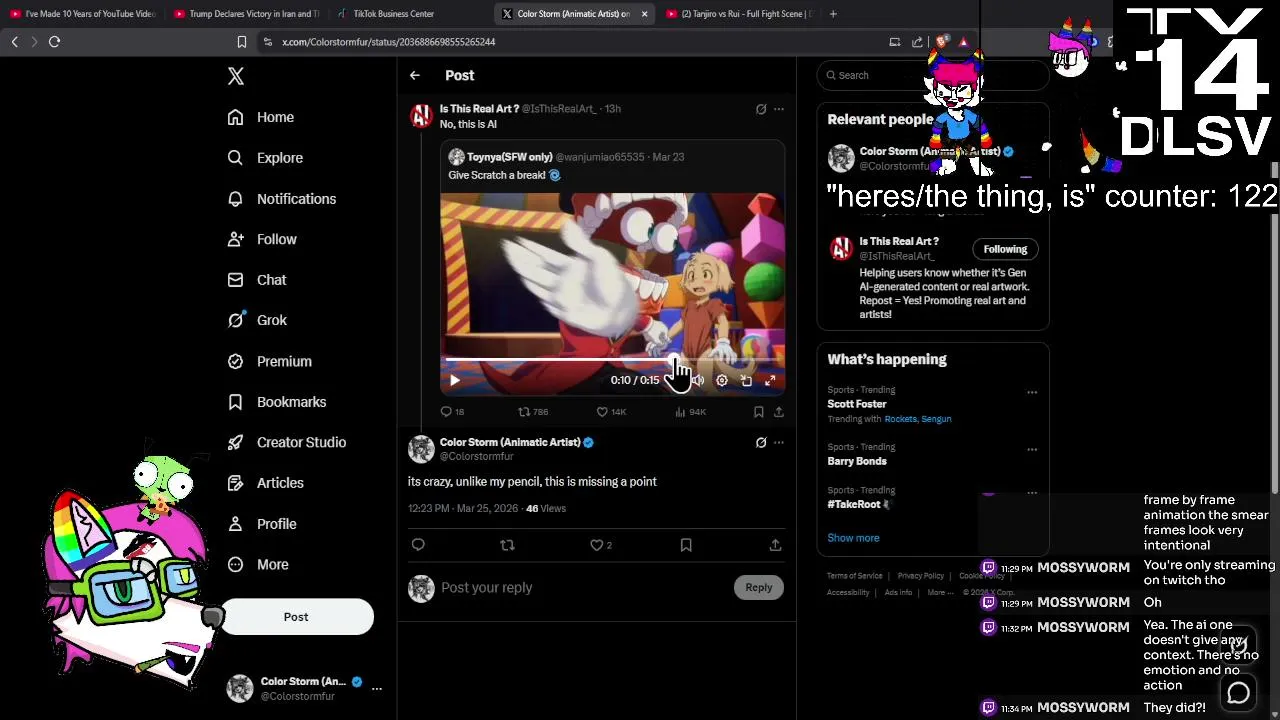Repost the Color Storm post
Viewport: 1280px width, 720px height.
[x=507, y=545]
